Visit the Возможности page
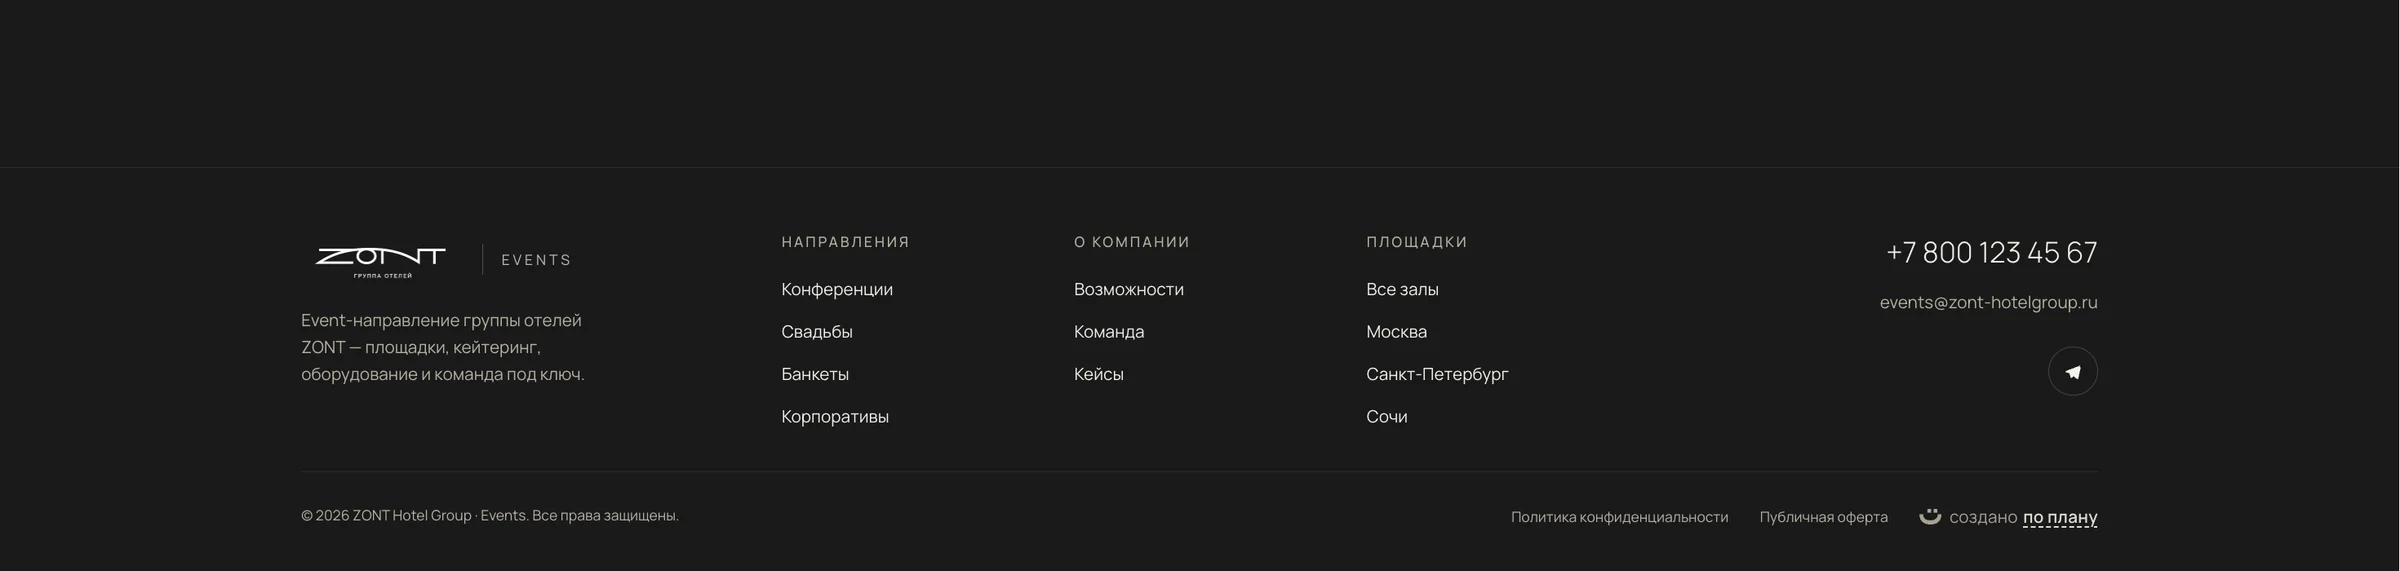2400x571 pixels. 1129,289
